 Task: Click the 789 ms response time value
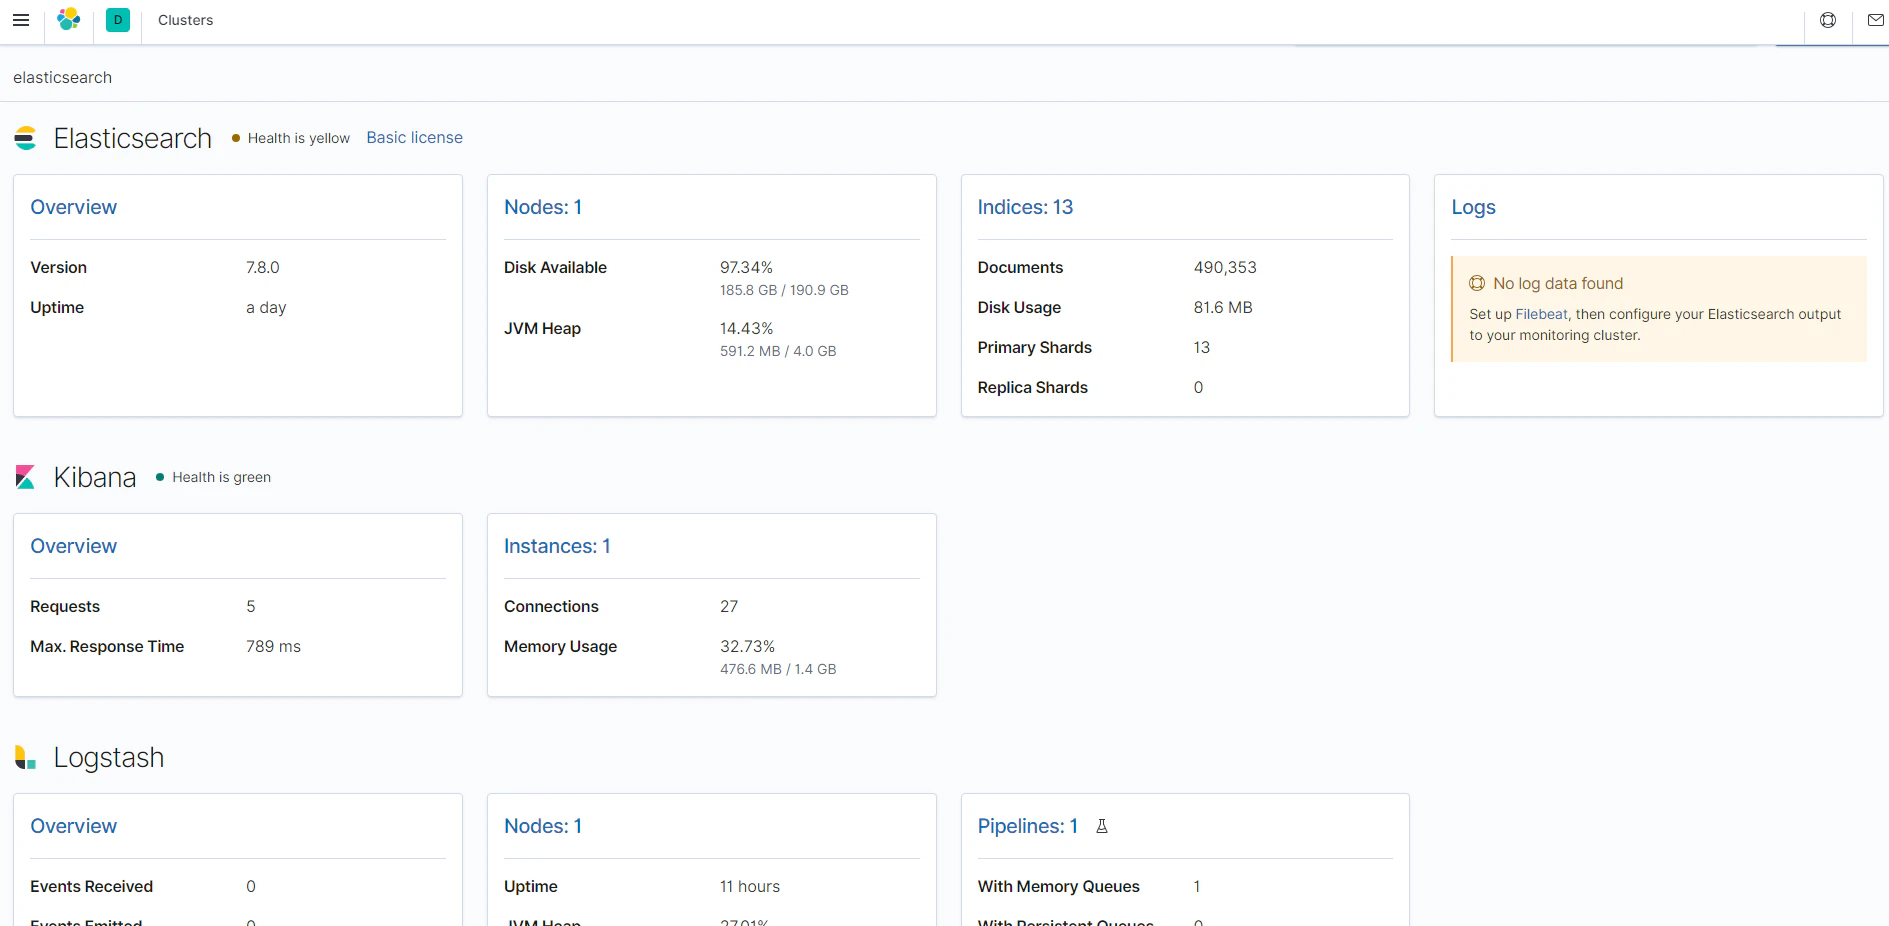click(273, 646)
